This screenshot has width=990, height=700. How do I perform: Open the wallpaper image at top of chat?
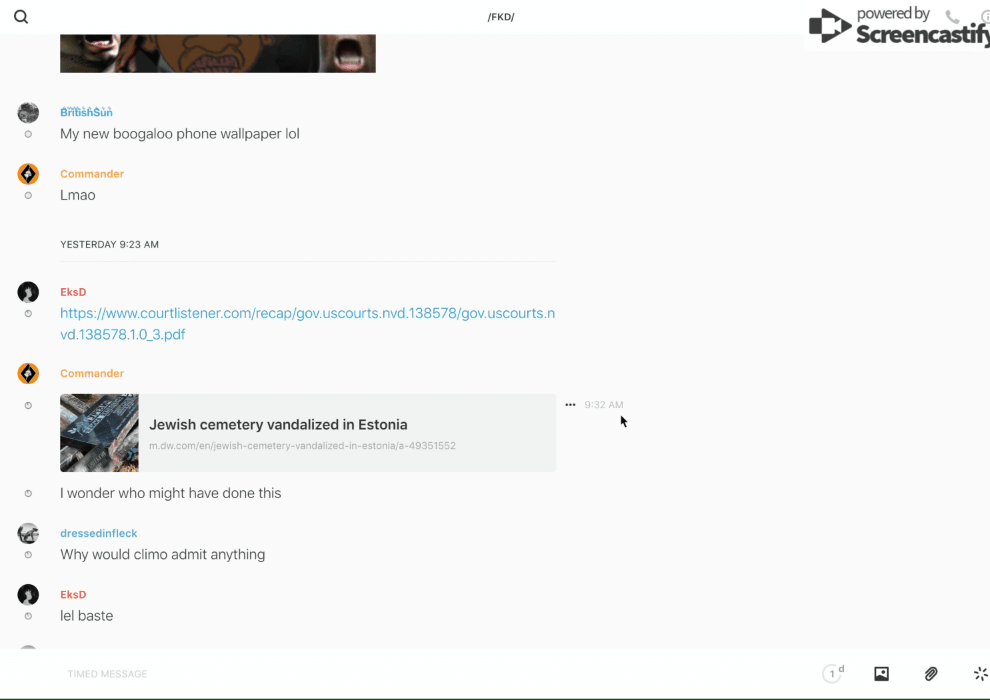point(217,53)
